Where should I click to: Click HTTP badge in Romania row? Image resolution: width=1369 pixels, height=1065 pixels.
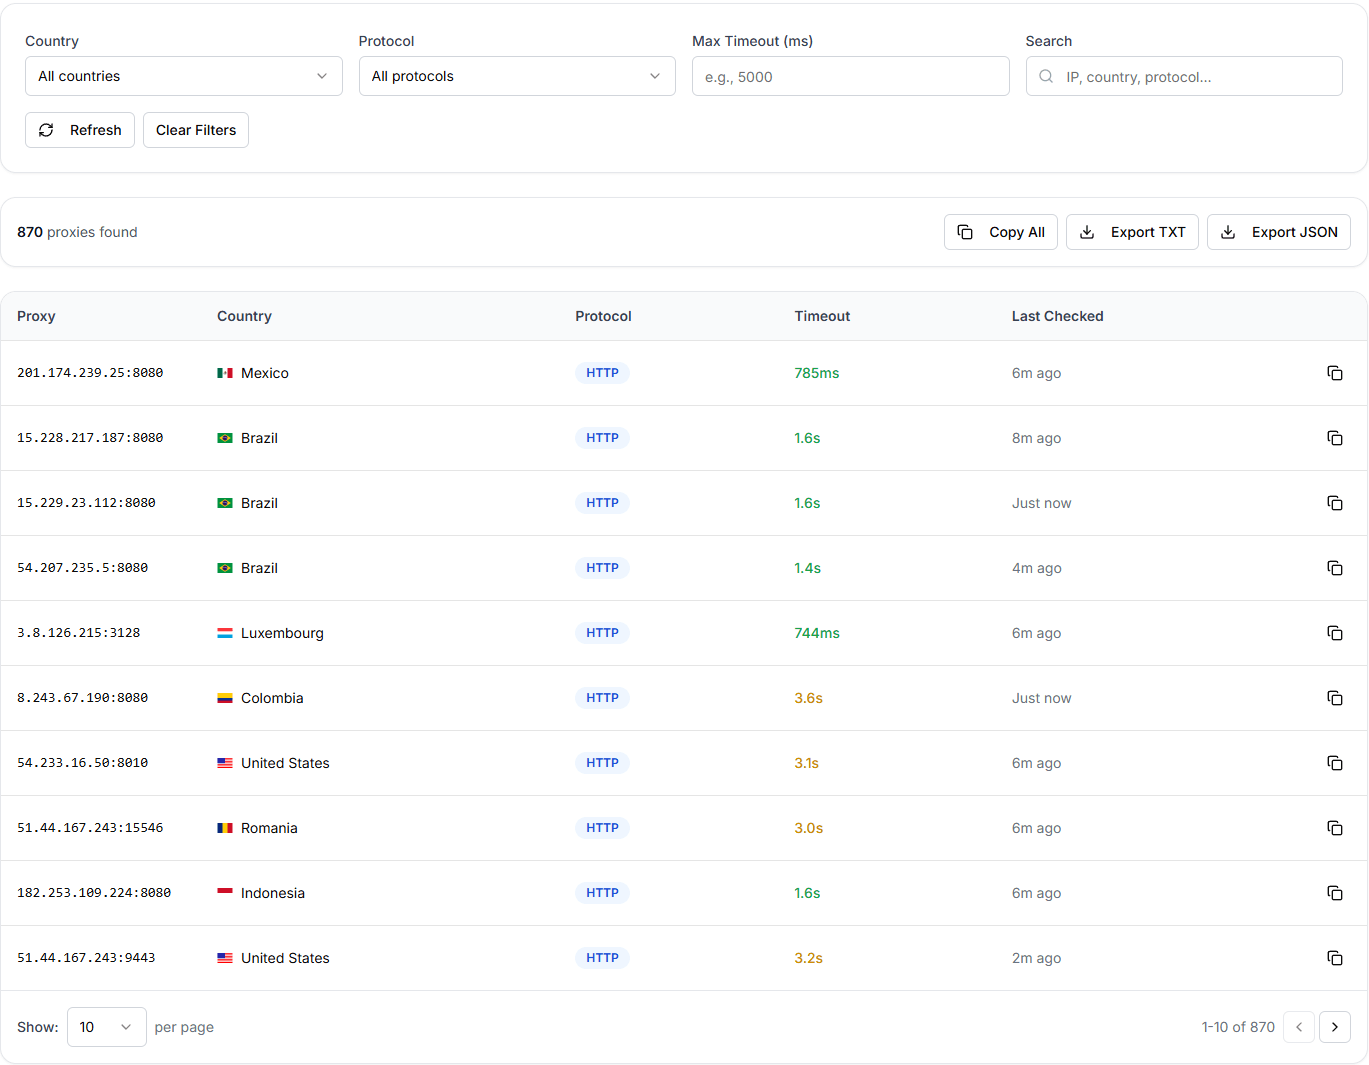click(602, 828)
